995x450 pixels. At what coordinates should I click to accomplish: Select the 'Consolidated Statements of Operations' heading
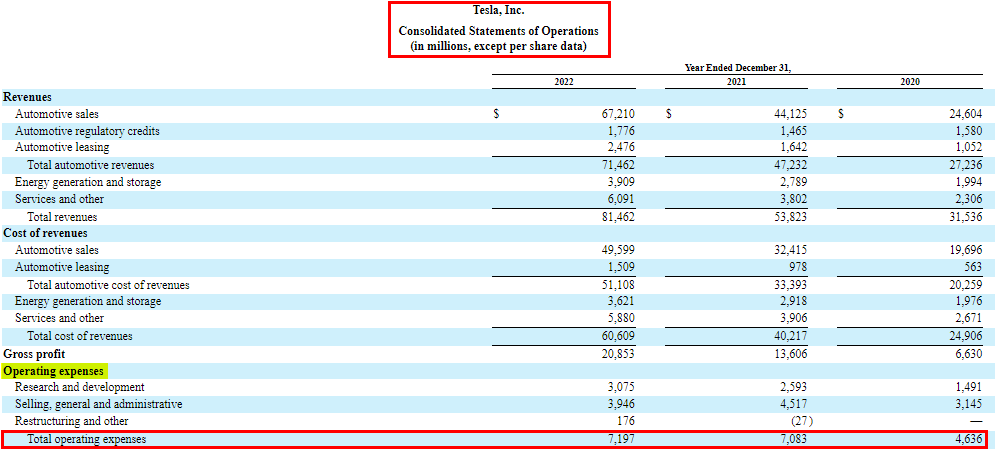499,30
